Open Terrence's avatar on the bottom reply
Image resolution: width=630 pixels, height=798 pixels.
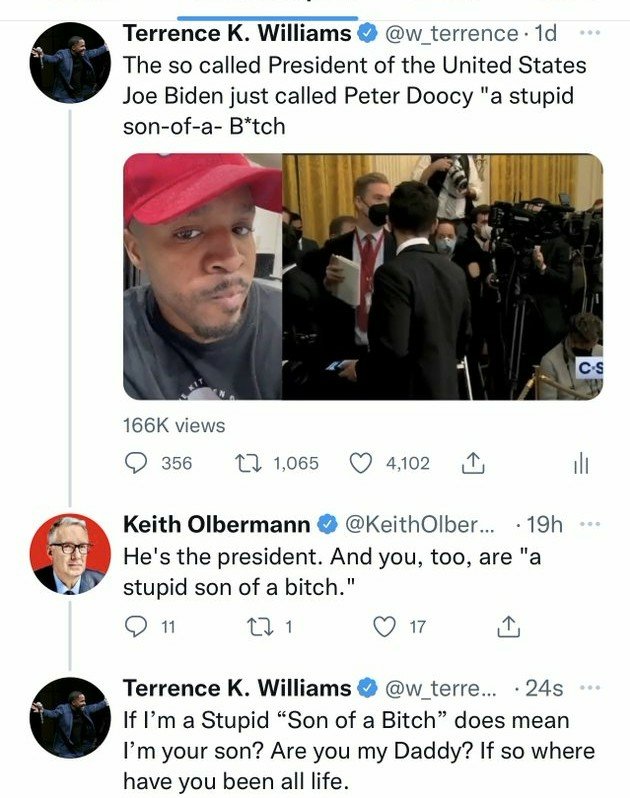point(69,717)
